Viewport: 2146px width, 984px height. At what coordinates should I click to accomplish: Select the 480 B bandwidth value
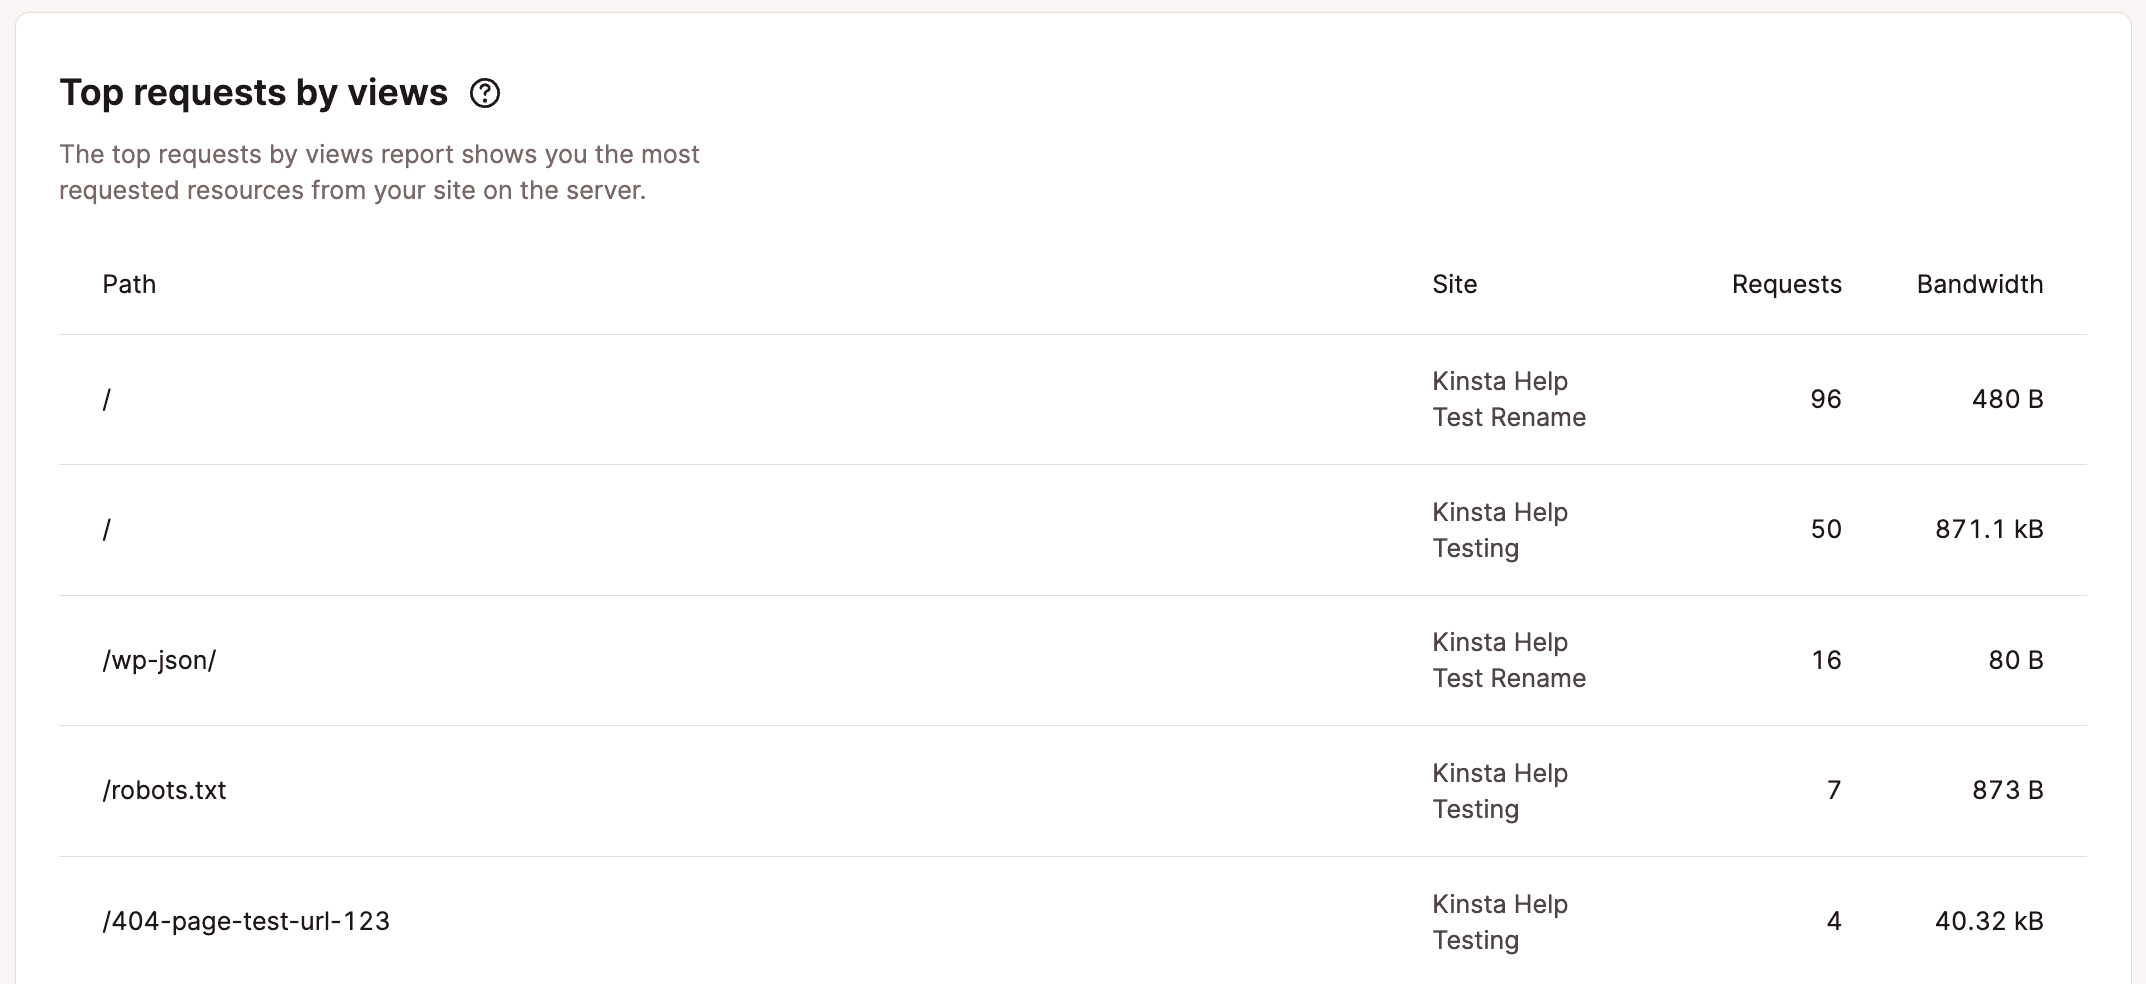2007,399
